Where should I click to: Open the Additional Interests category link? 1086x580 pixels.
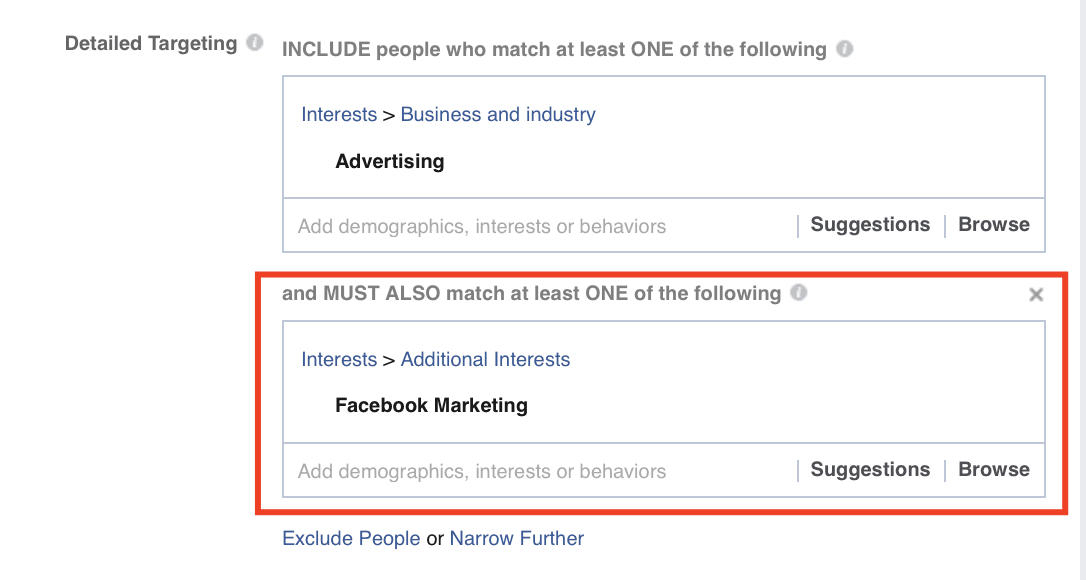click(x=485, y=359)
